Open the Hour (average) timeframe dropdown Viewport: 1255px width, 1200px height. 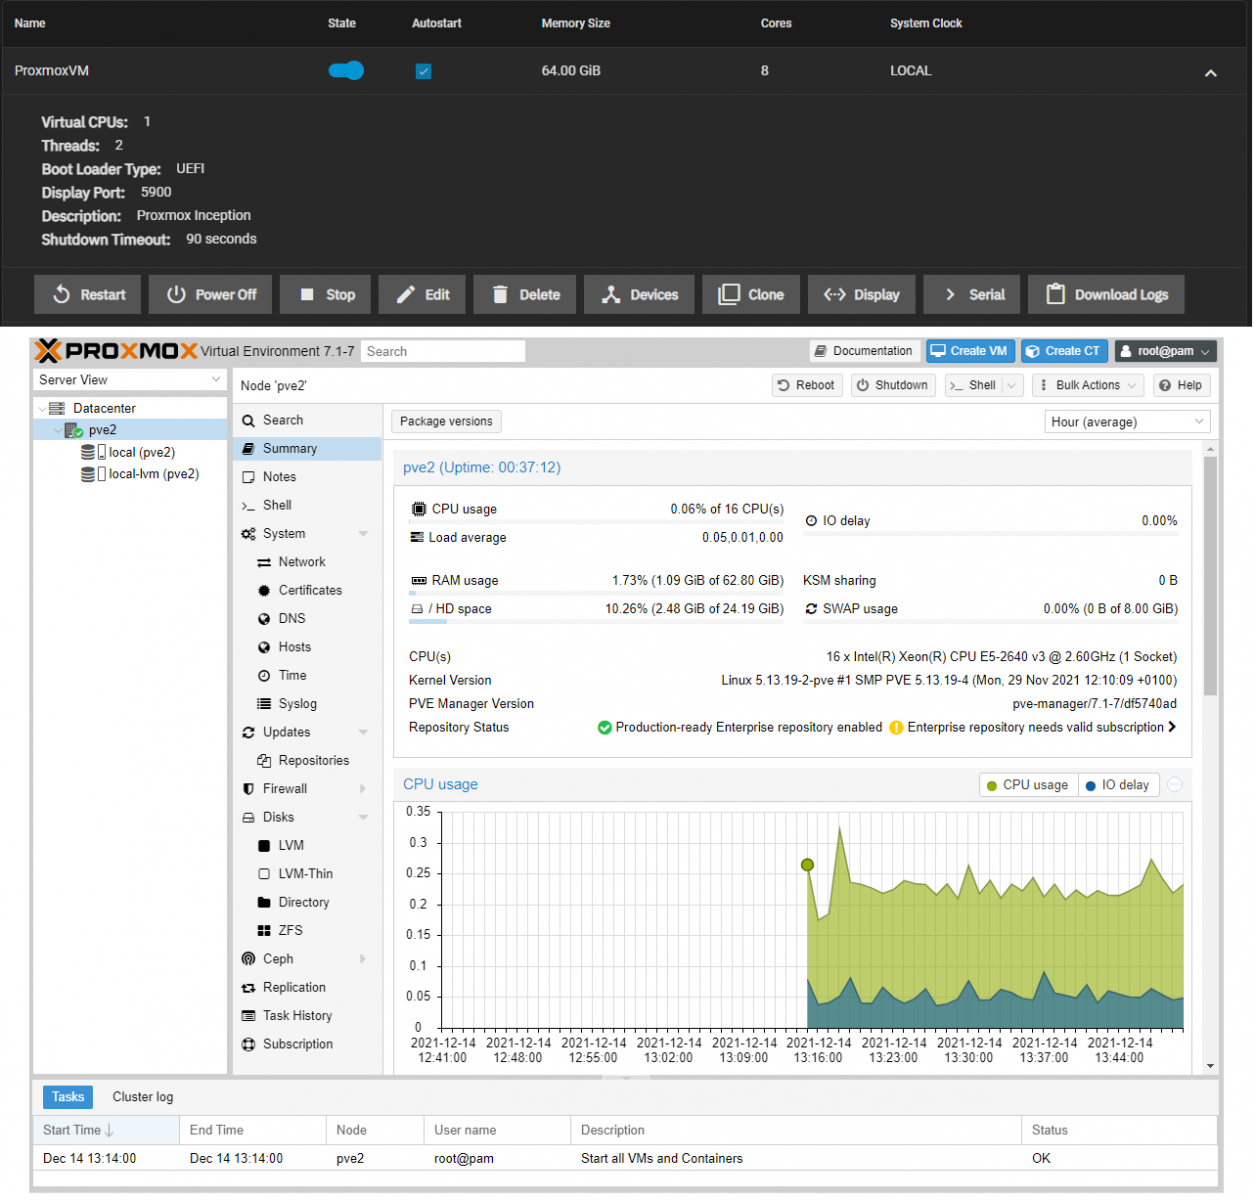coord(1127,423)
